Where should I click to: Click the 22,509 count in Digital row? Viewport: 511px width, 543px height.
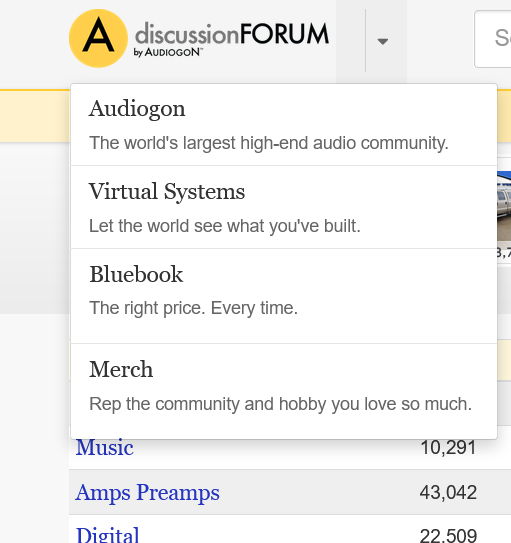coord(448,536)
